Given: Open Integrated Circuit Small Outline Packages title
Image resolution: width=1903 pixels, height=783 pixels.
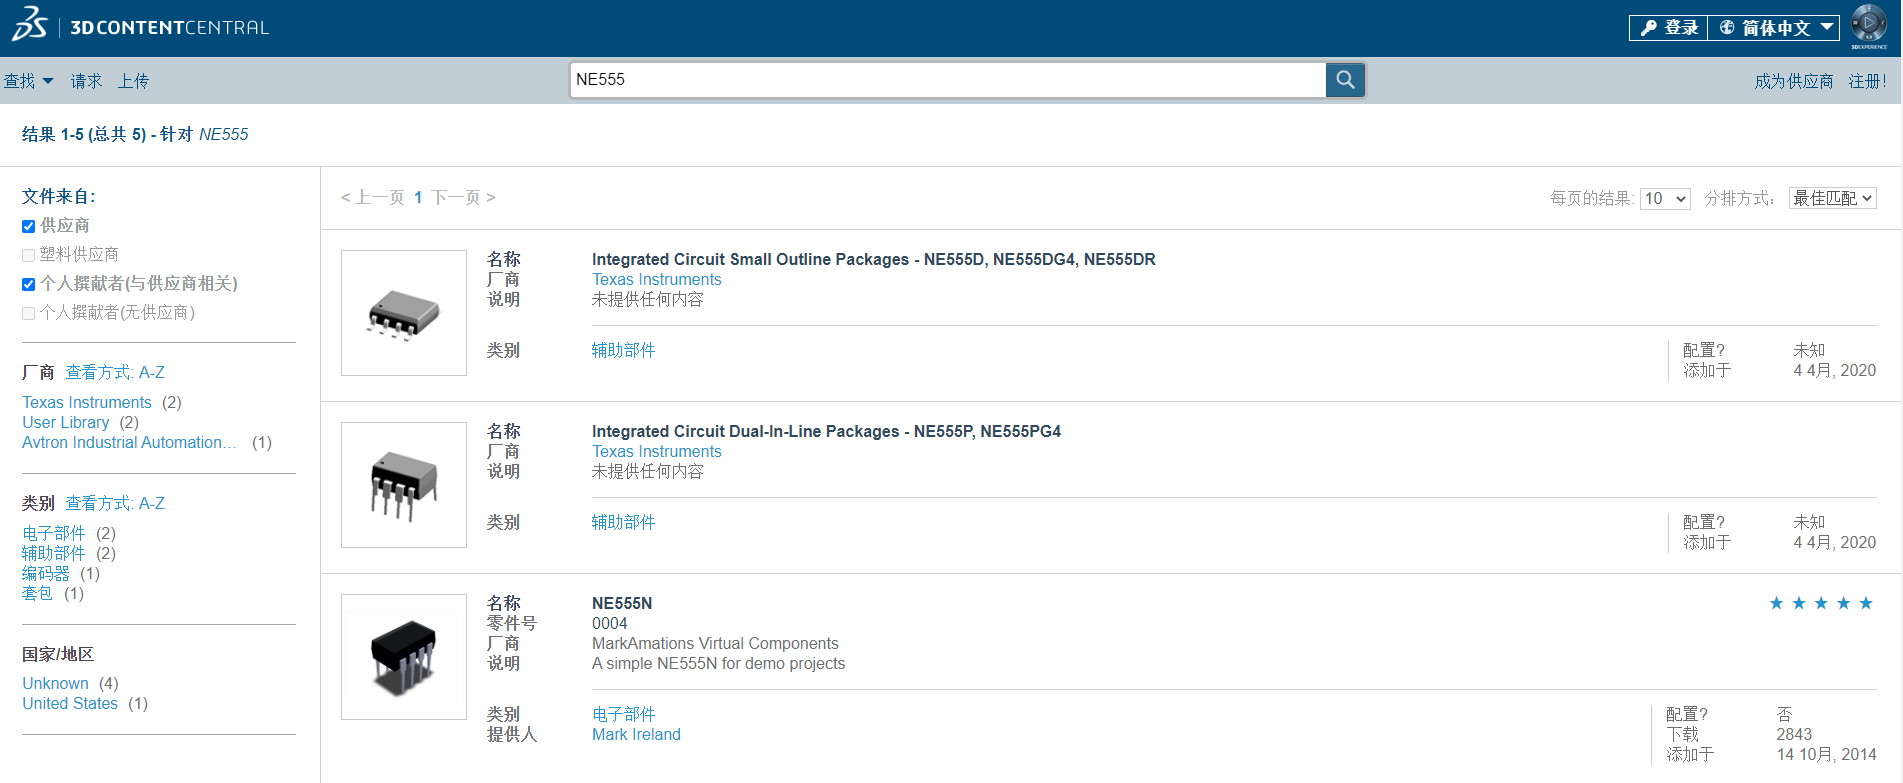Looking at the screenshot, I should 873,259.
